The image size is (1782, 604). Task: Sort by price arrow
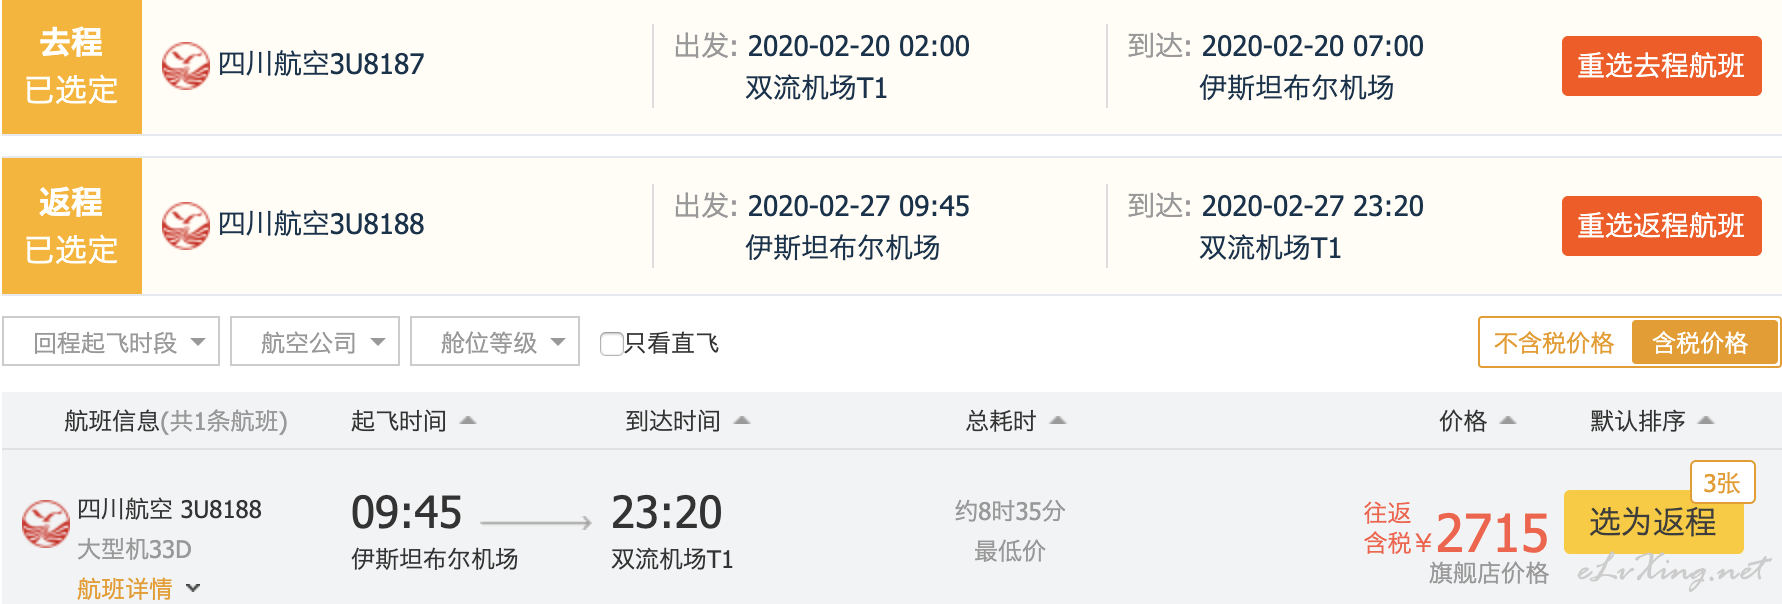coord(1508,421)
